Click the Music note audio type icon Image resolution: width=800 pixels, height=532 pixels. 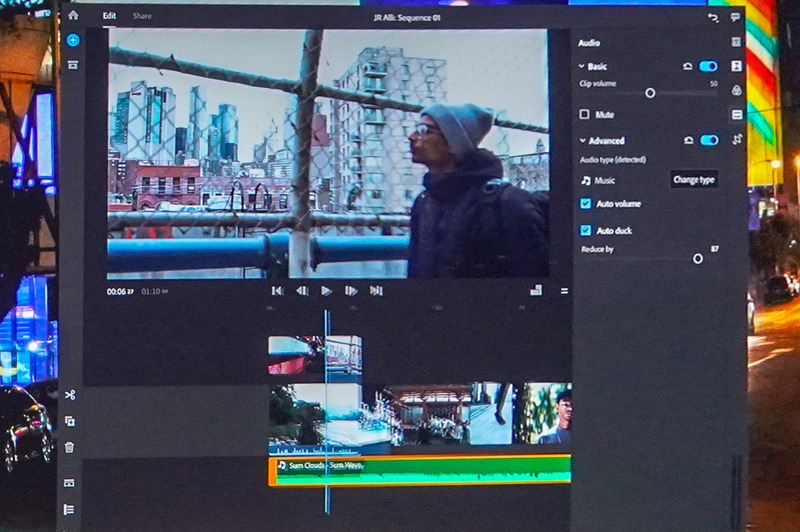[586, 180]
